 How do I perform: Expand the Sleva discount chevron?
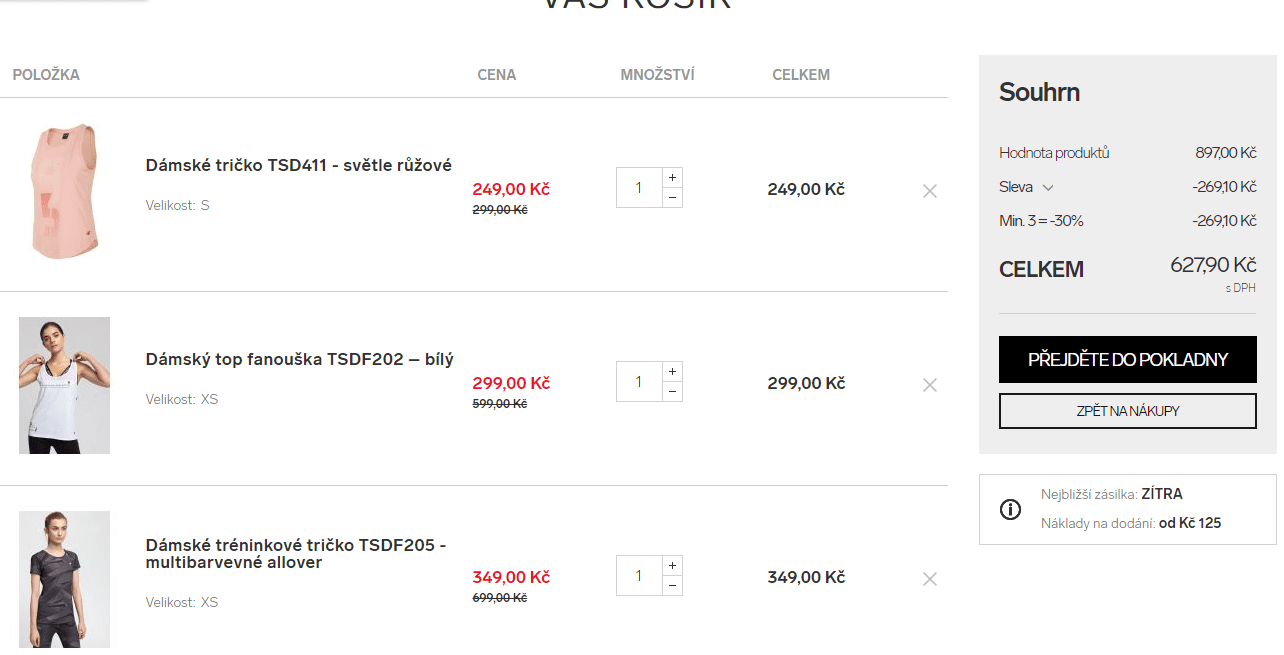(x=1048, y=187)
